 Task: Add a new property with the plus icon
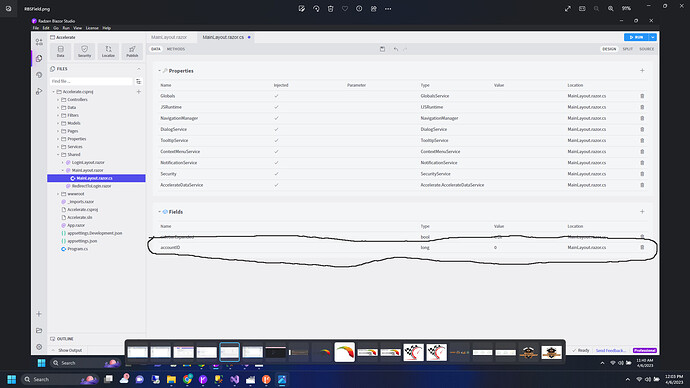[x=642, y=70]
